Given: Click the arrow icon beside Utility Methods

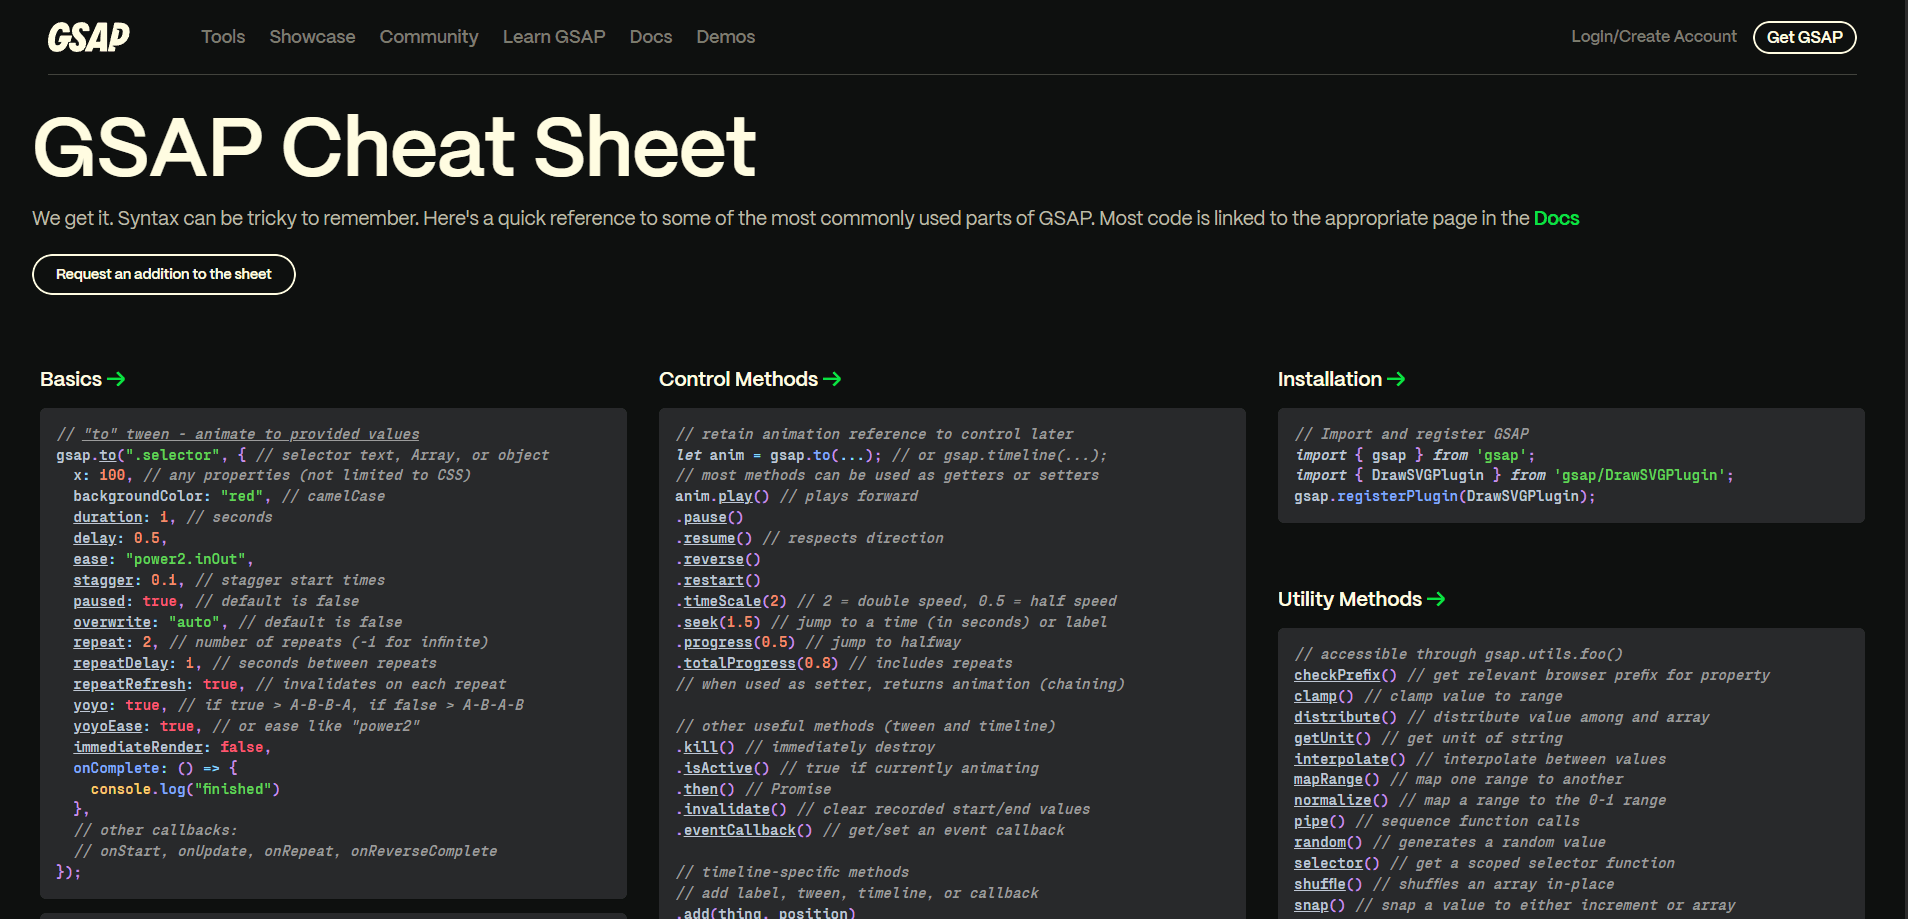Looking at the screenshot, I should point(1436,599).
